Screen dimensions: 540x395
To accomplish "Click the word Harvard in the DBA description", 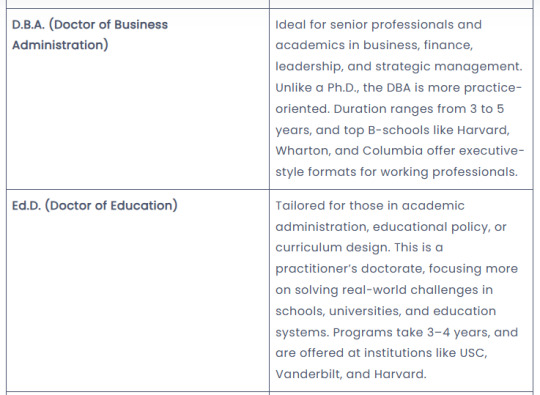I will click(483, 130).
